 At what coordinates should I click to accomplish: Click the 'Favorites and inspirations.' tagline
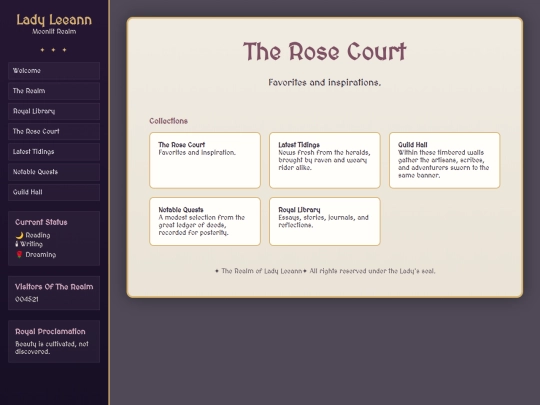325,83
